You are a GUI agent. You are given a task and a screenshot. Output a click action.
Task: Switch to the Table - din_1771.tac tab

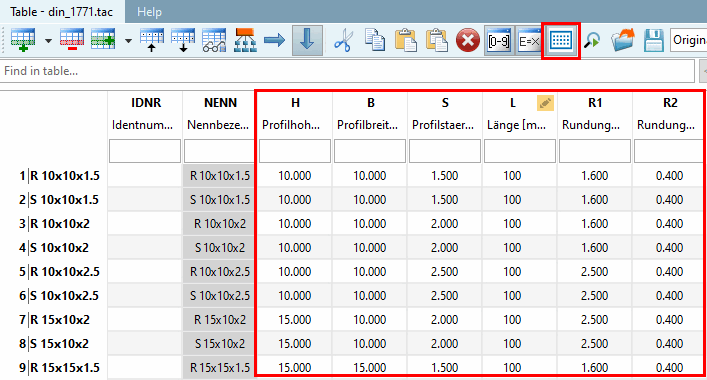click(62, 12)
